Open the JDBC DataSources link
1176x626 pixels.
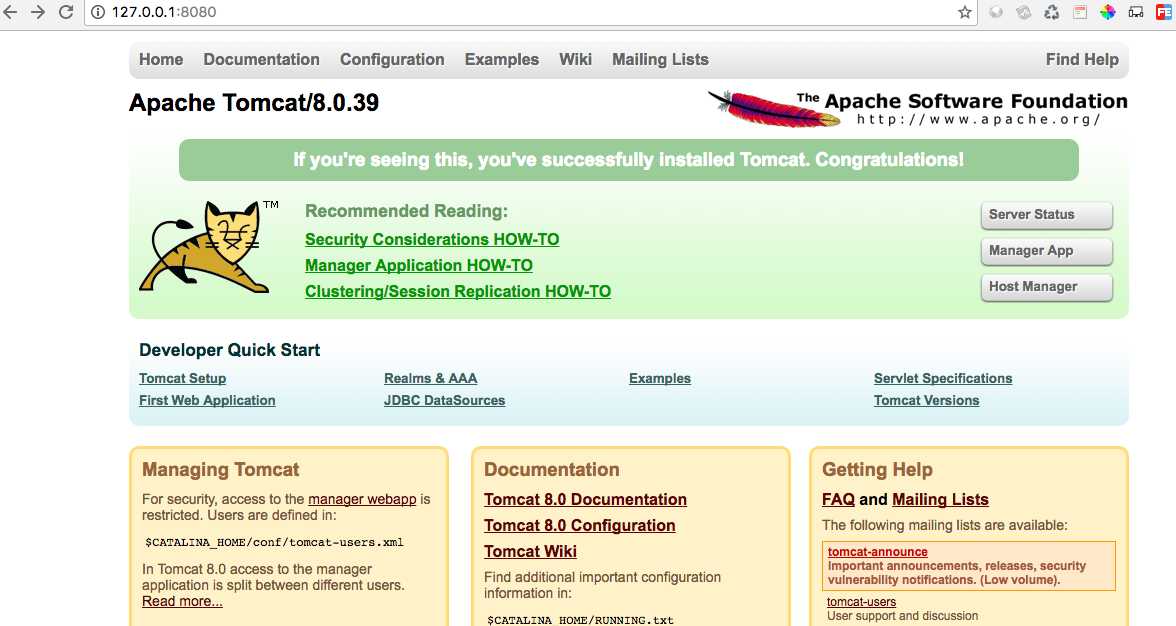point(444,400)
